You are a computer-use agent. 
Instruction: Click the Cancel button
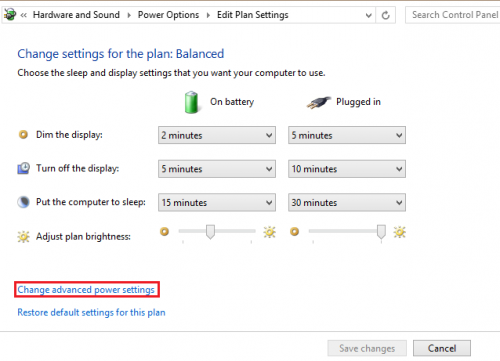coord(442,348)
